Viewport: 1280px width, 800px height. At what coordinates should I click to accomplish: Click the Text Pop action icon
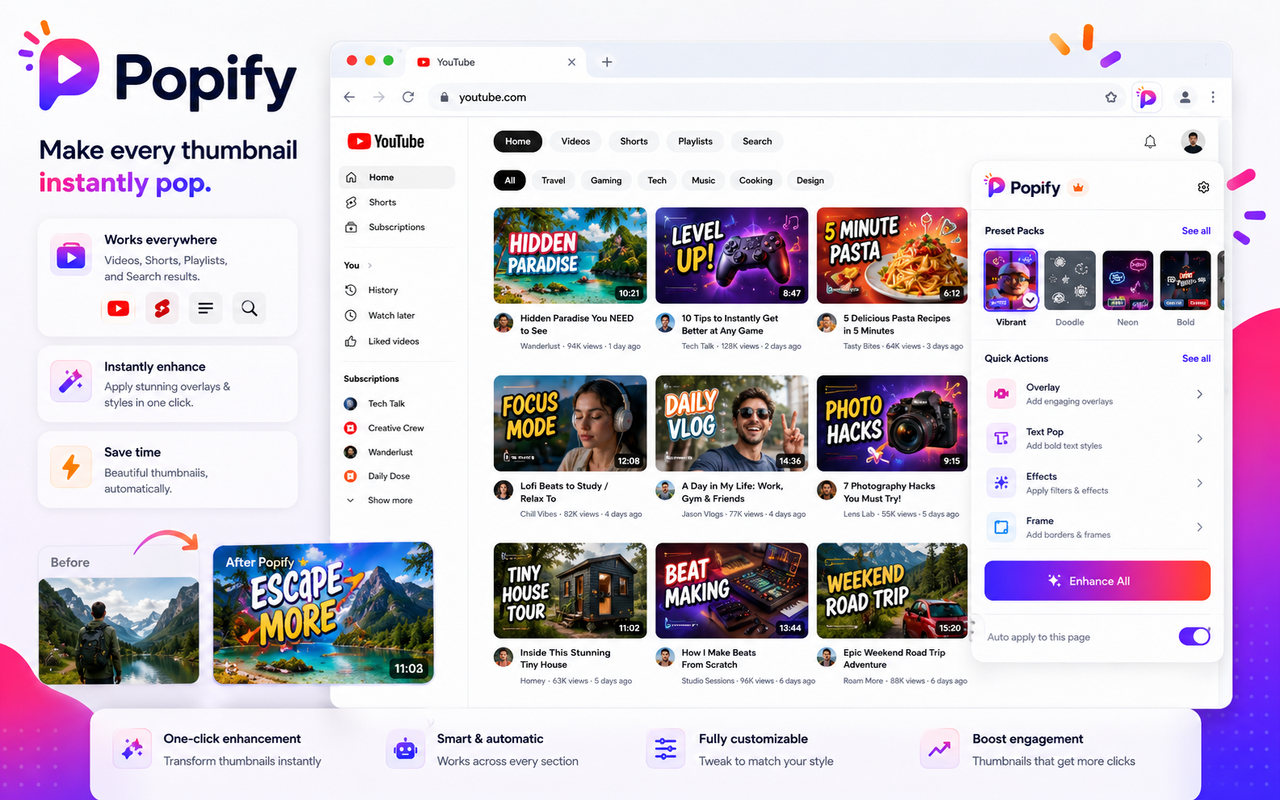(1000, 438)
